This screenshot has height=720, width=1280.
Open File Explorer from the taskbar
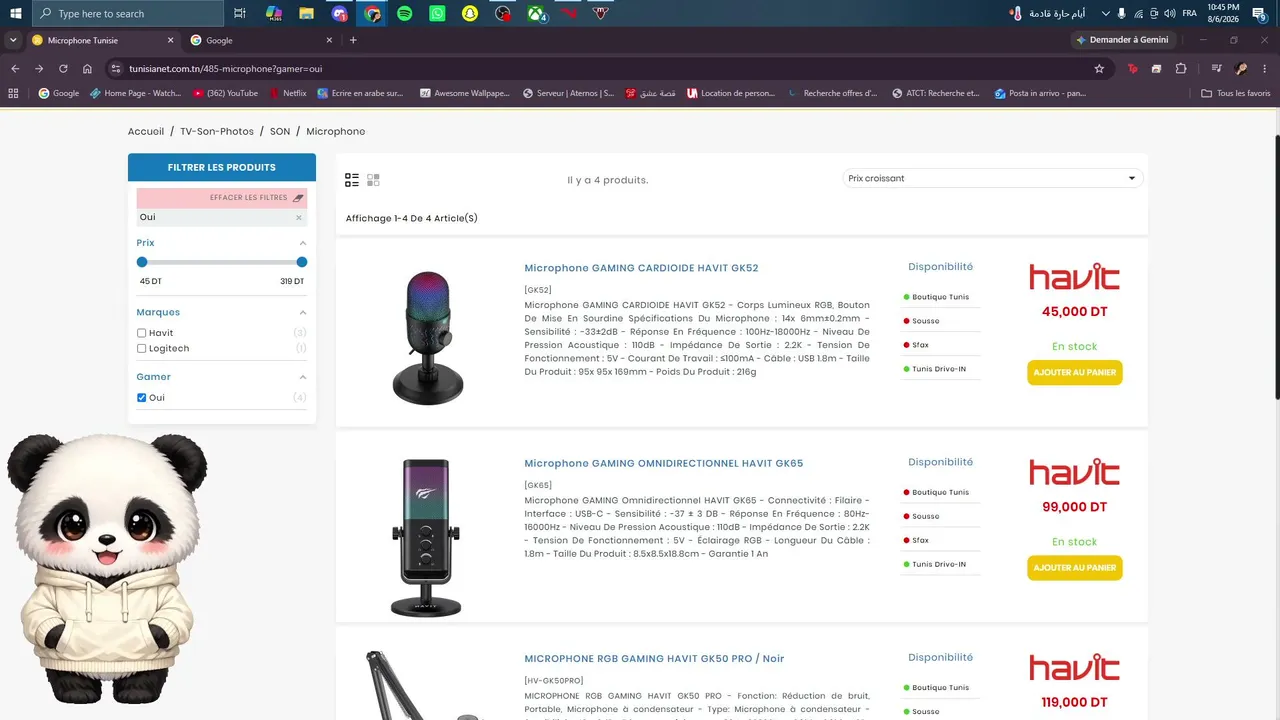pyautogui.click(x=306, y=14)
